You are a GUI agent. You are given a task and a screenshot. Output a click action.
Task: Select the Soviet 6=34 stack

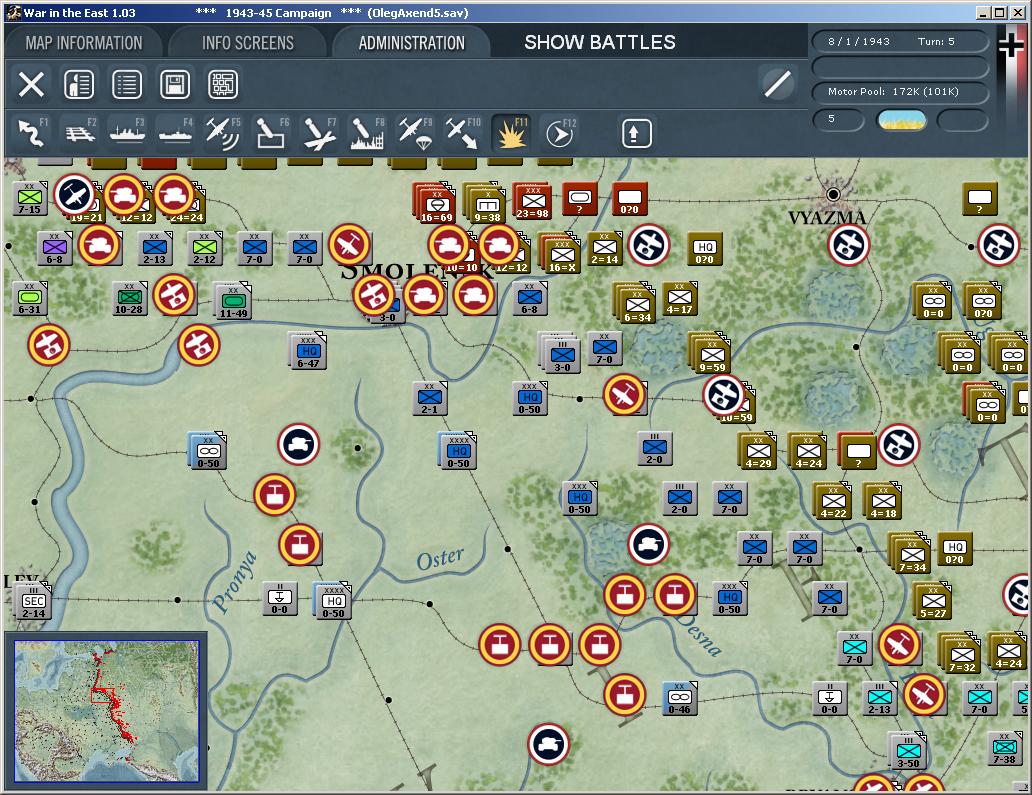click(636, 304)
